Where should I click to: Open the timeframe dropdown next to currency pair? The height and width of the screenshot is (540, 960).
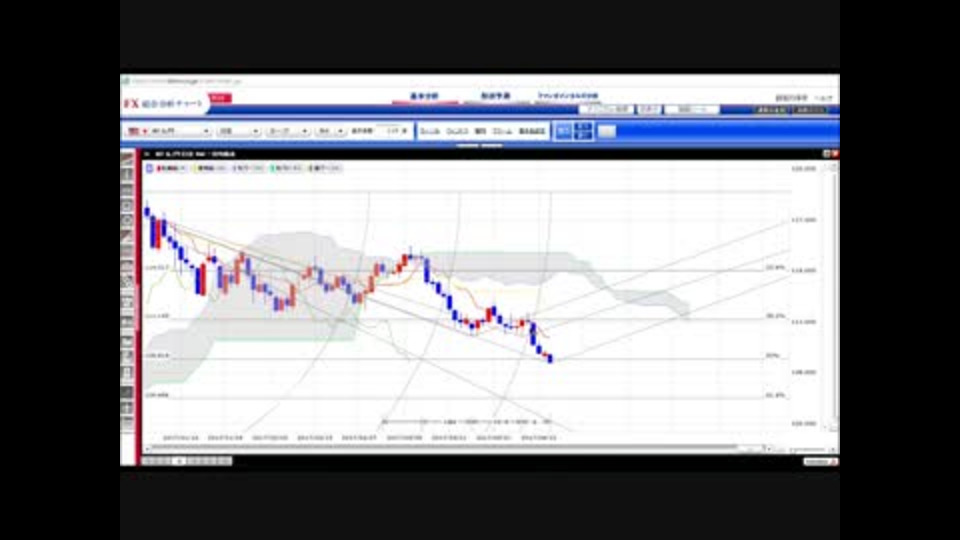(239, 131)
